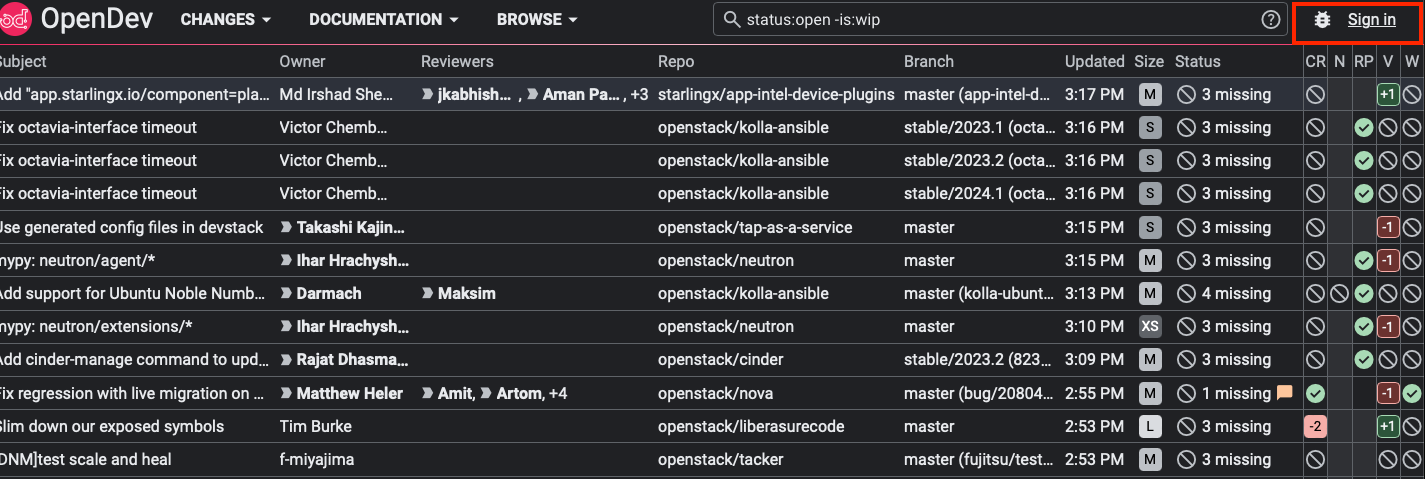Viewport: 1425px width, 479px height.
Task: Open 'Slim down our exposed symbols' change
Action: point(111,427)
